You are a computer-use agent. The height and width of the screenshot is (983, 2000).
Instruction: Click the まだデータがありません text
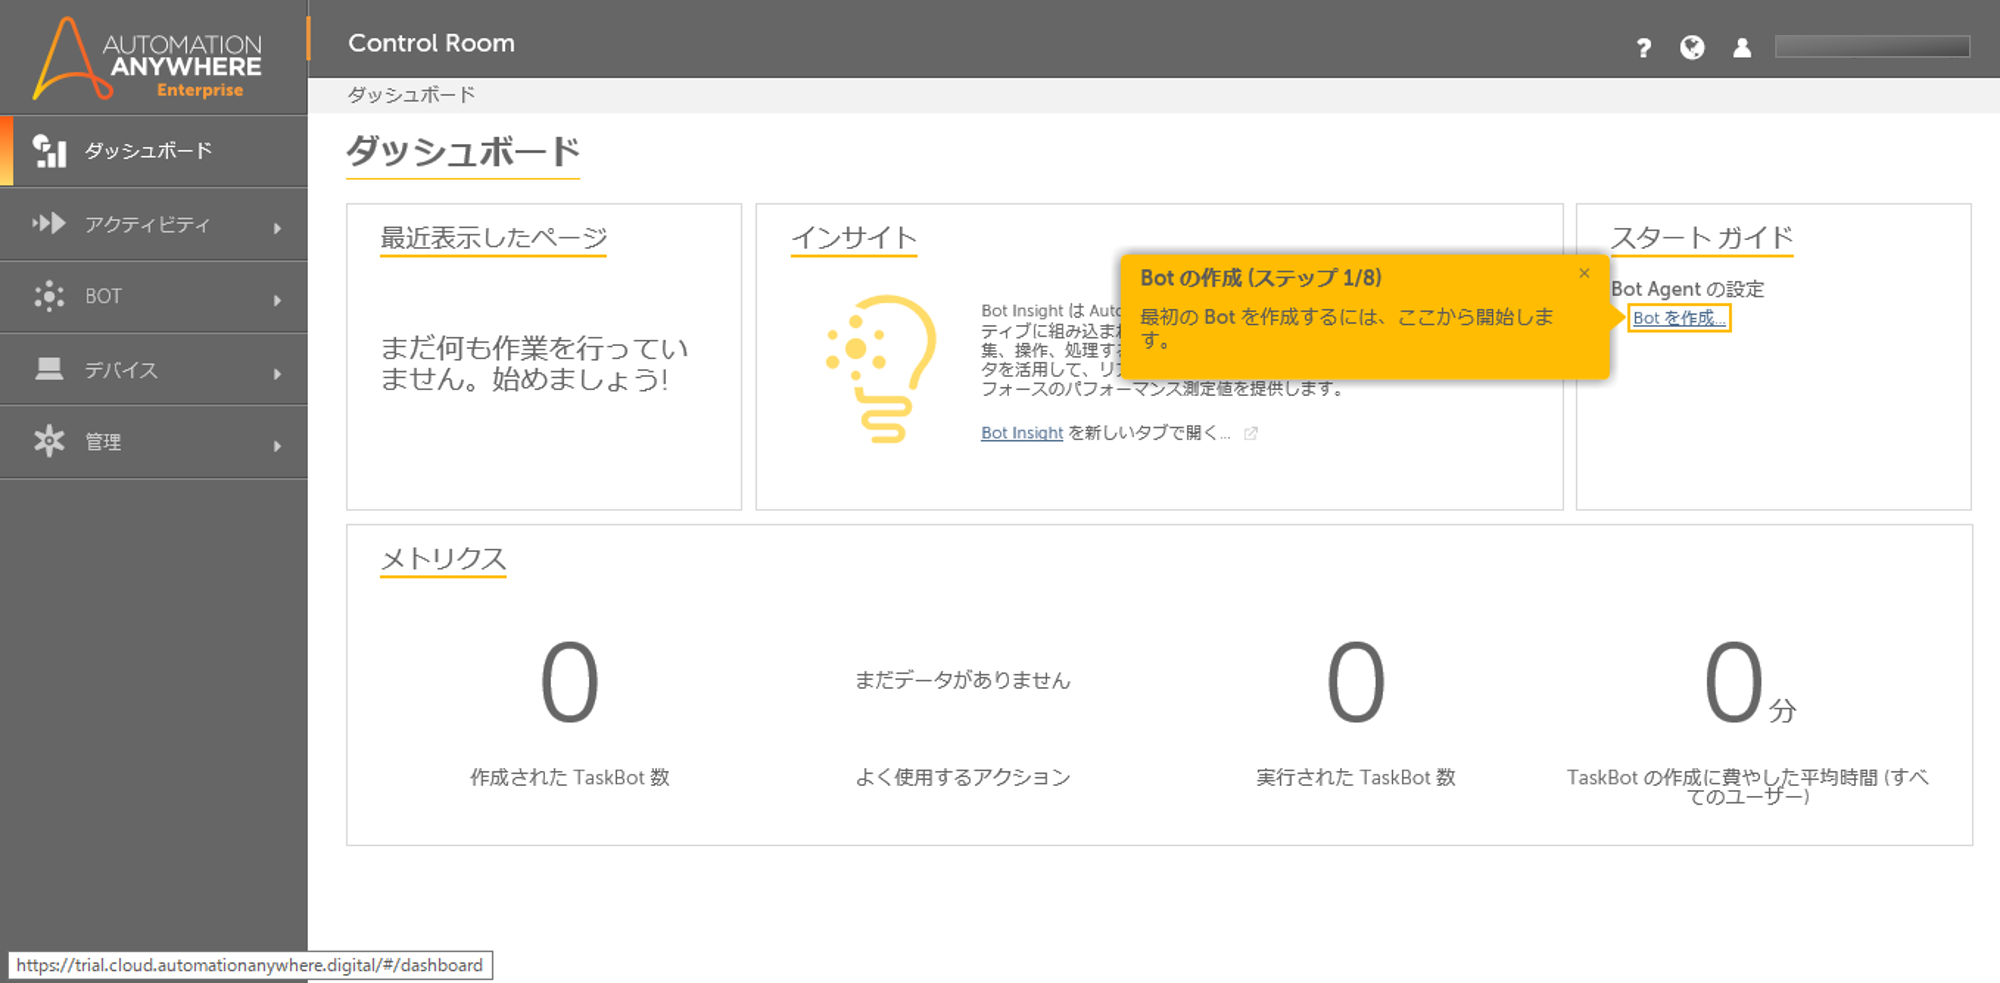962,680
